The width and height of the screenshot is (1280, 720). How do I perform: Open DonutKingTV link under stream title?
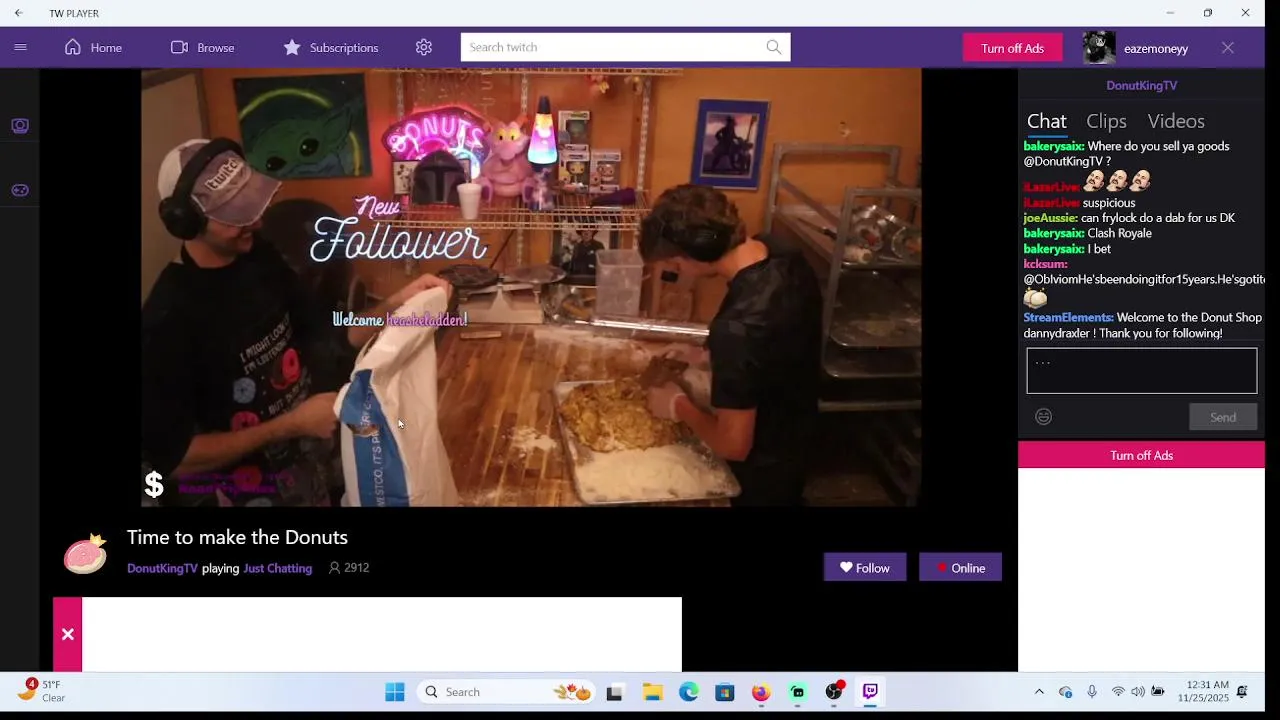(162, 568)
